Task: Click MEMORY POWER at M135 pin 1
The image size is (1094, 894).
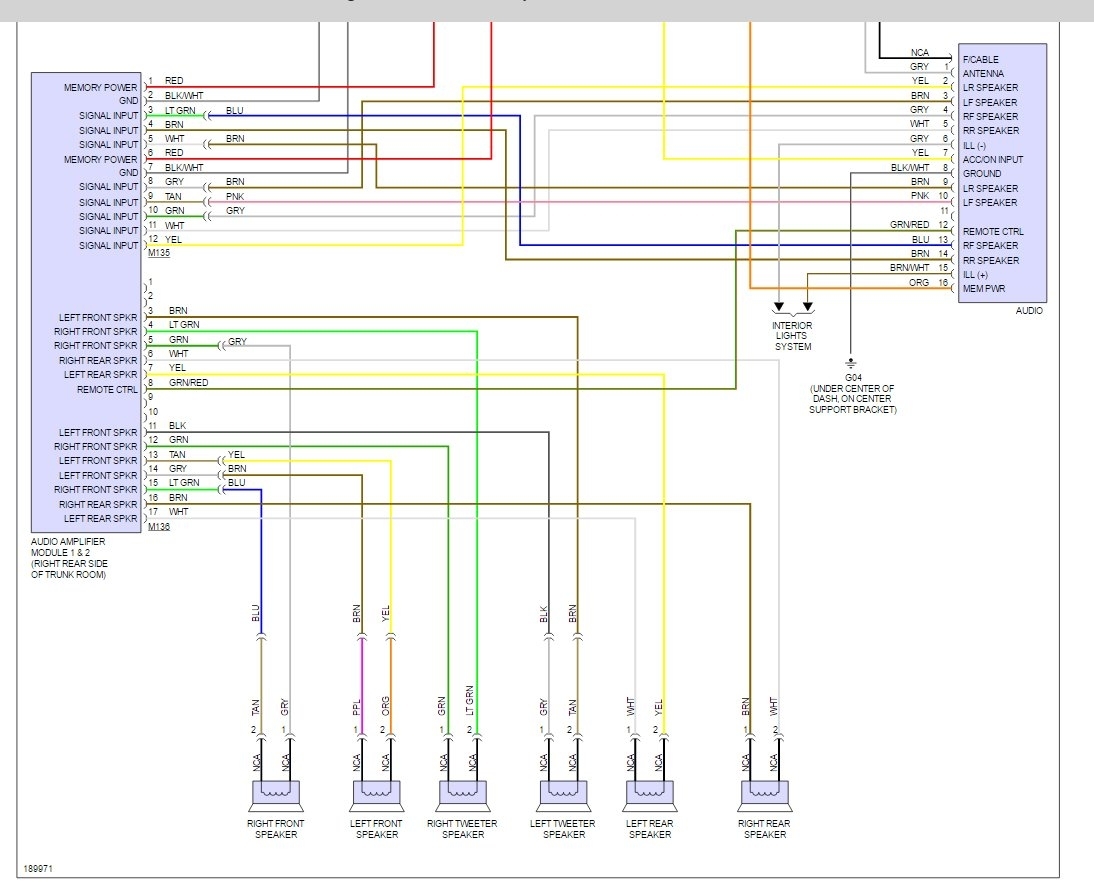Action: [100, 87]
